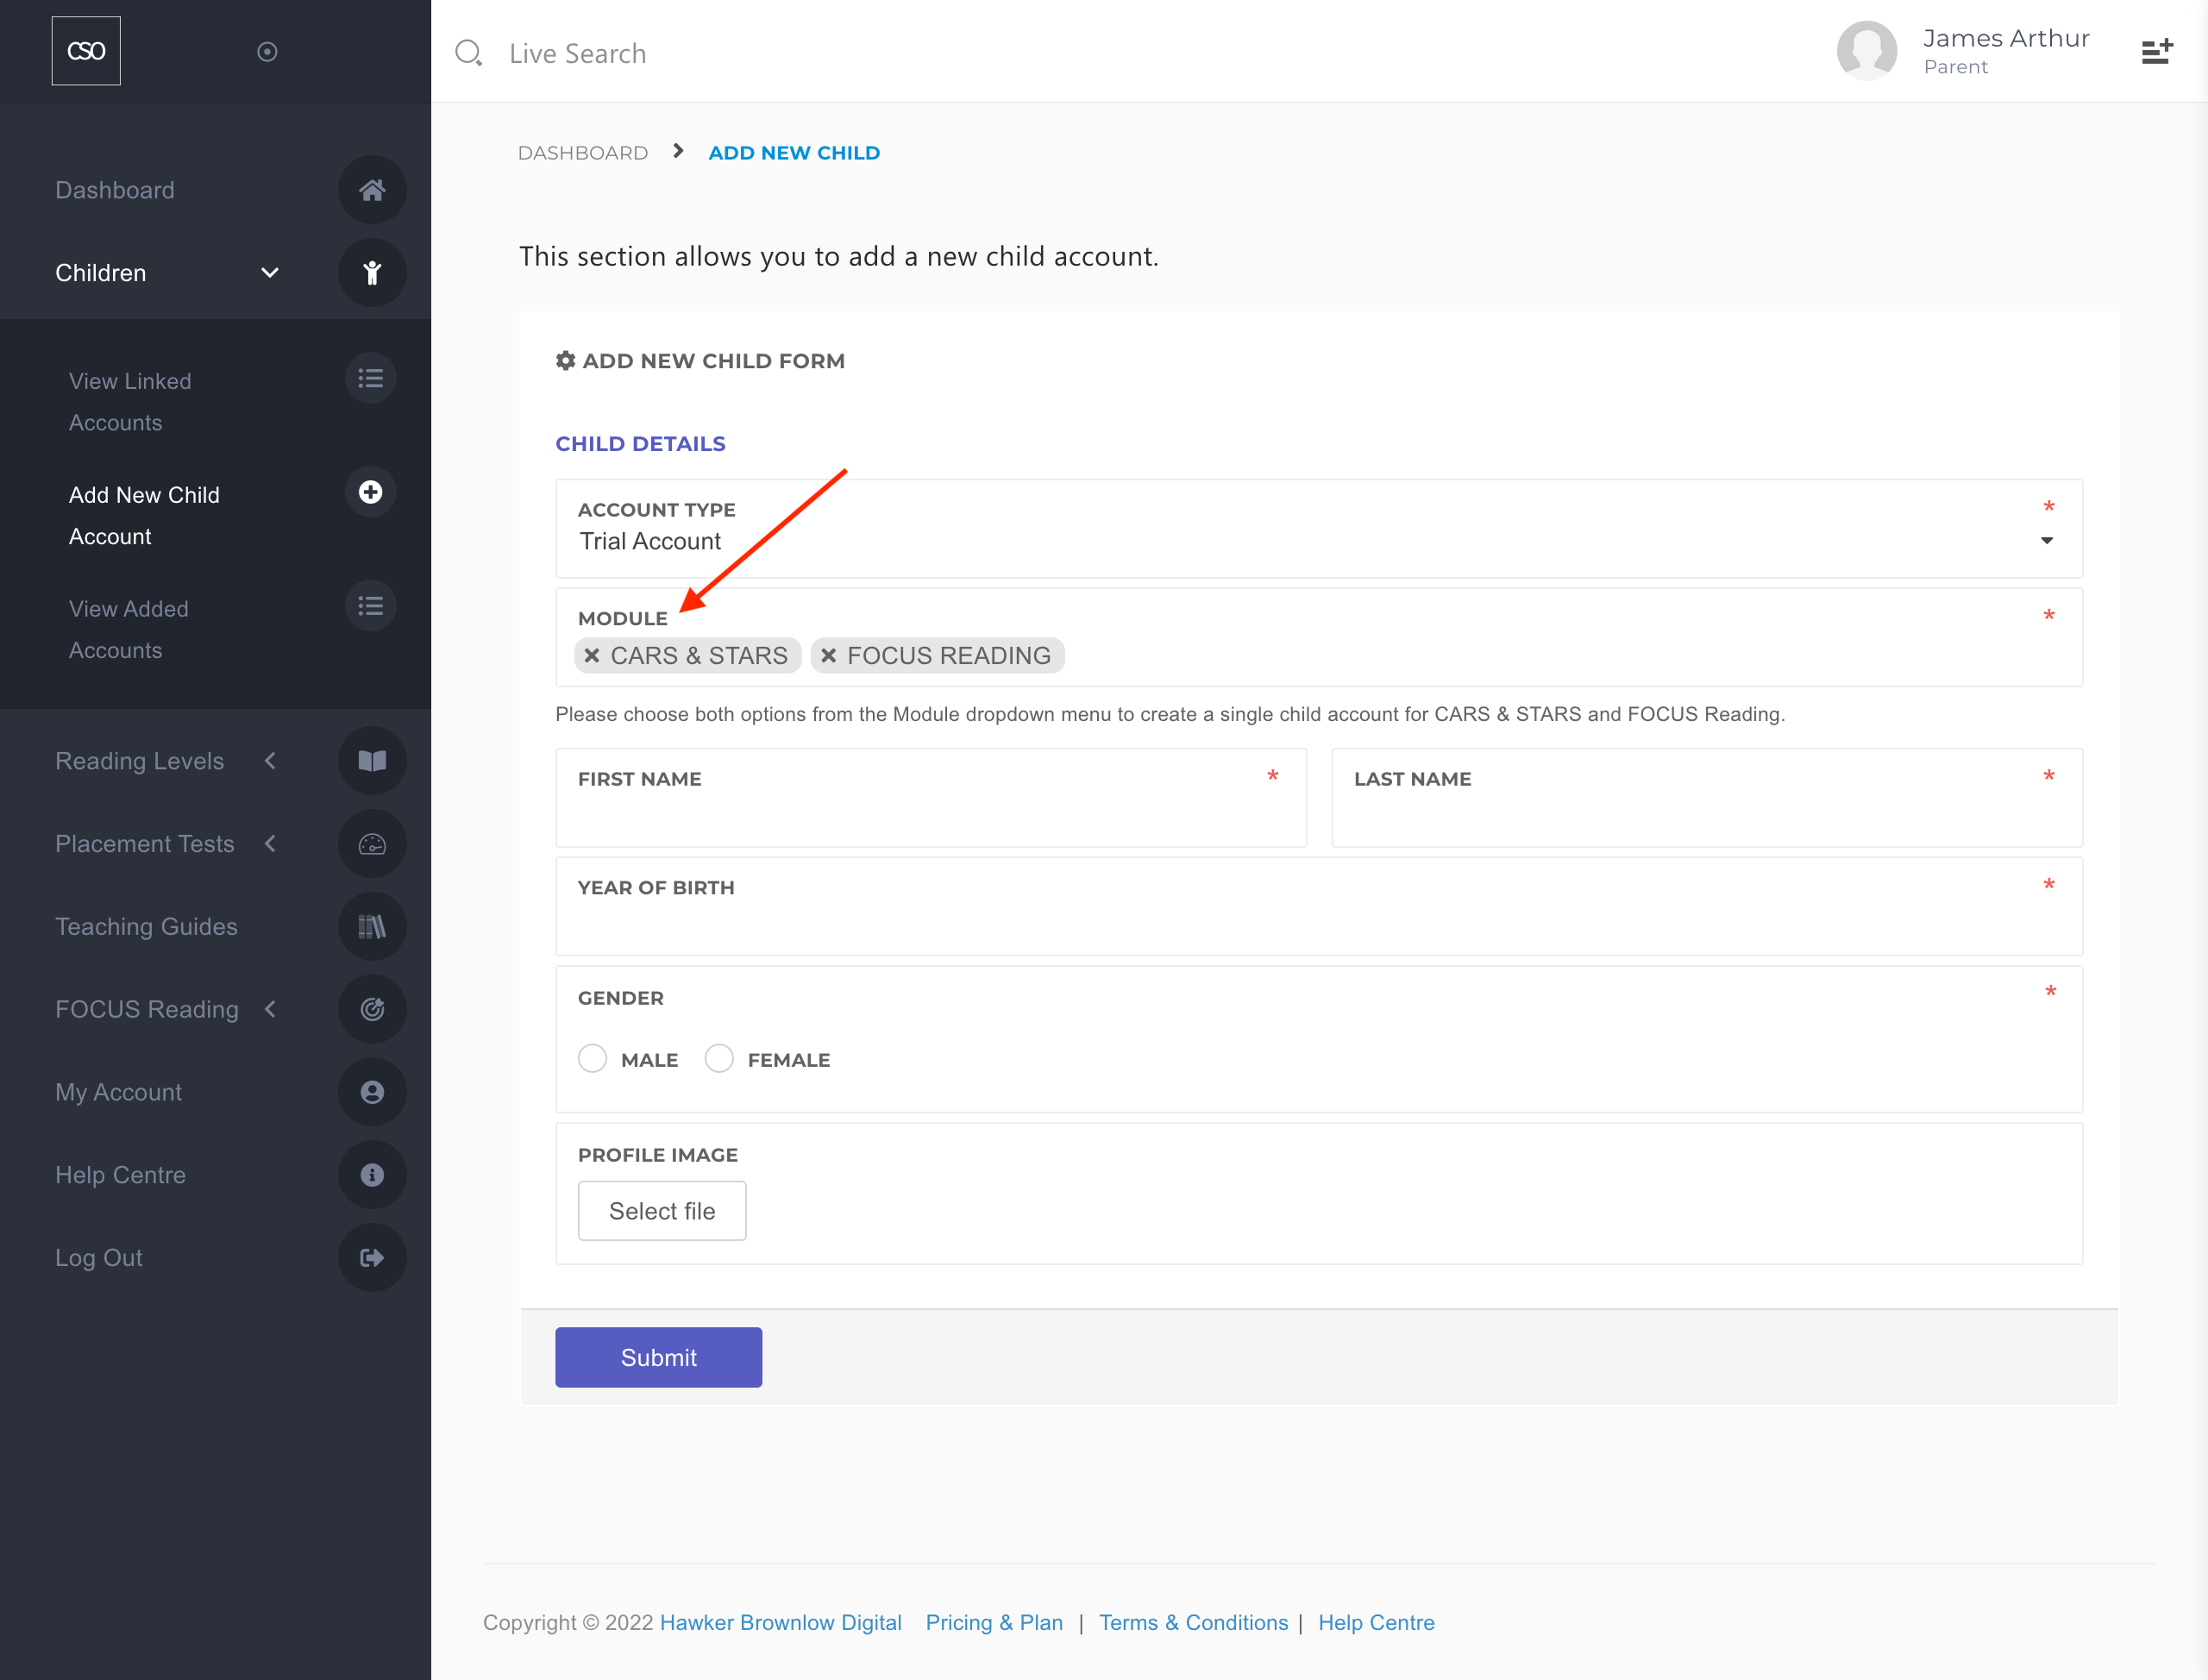This screenshot has height=1680, width=2208.
Task: Open the Pricing & Plan footer link
Action: coord(994,1623)
